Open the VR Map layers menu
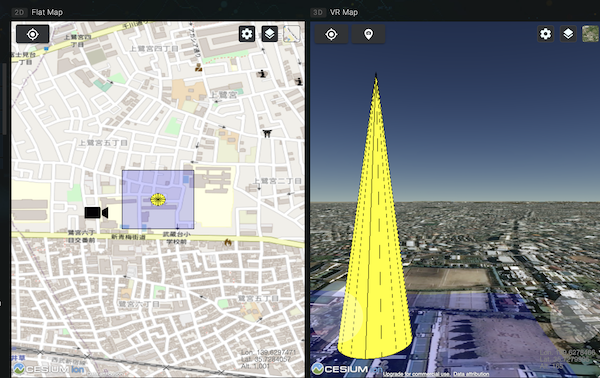The height and width of the screenshot is (378, 600). (568, 34)
